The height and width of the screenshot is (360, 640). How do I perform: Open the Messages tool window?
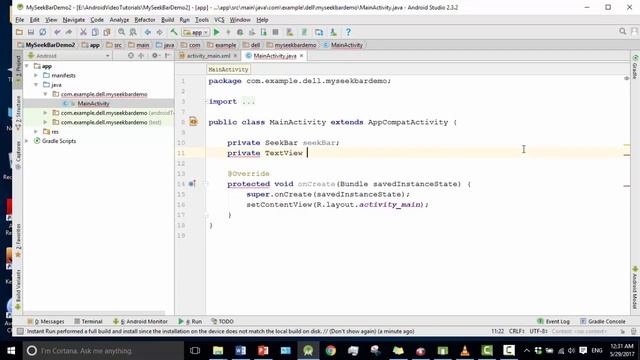pyautogui.click(x=46, y=321)
